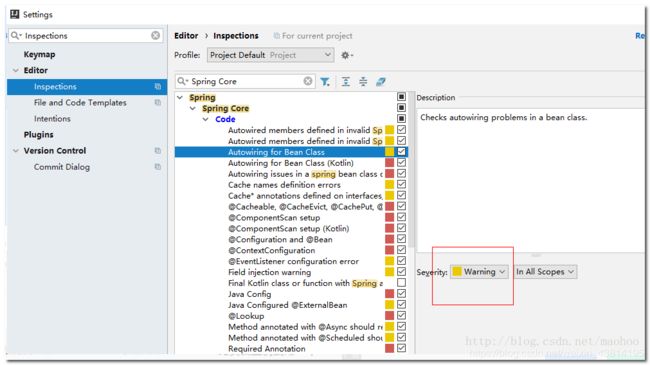Collapse the Spring tree node
650x365 pixels.
[x=180, y=97]
